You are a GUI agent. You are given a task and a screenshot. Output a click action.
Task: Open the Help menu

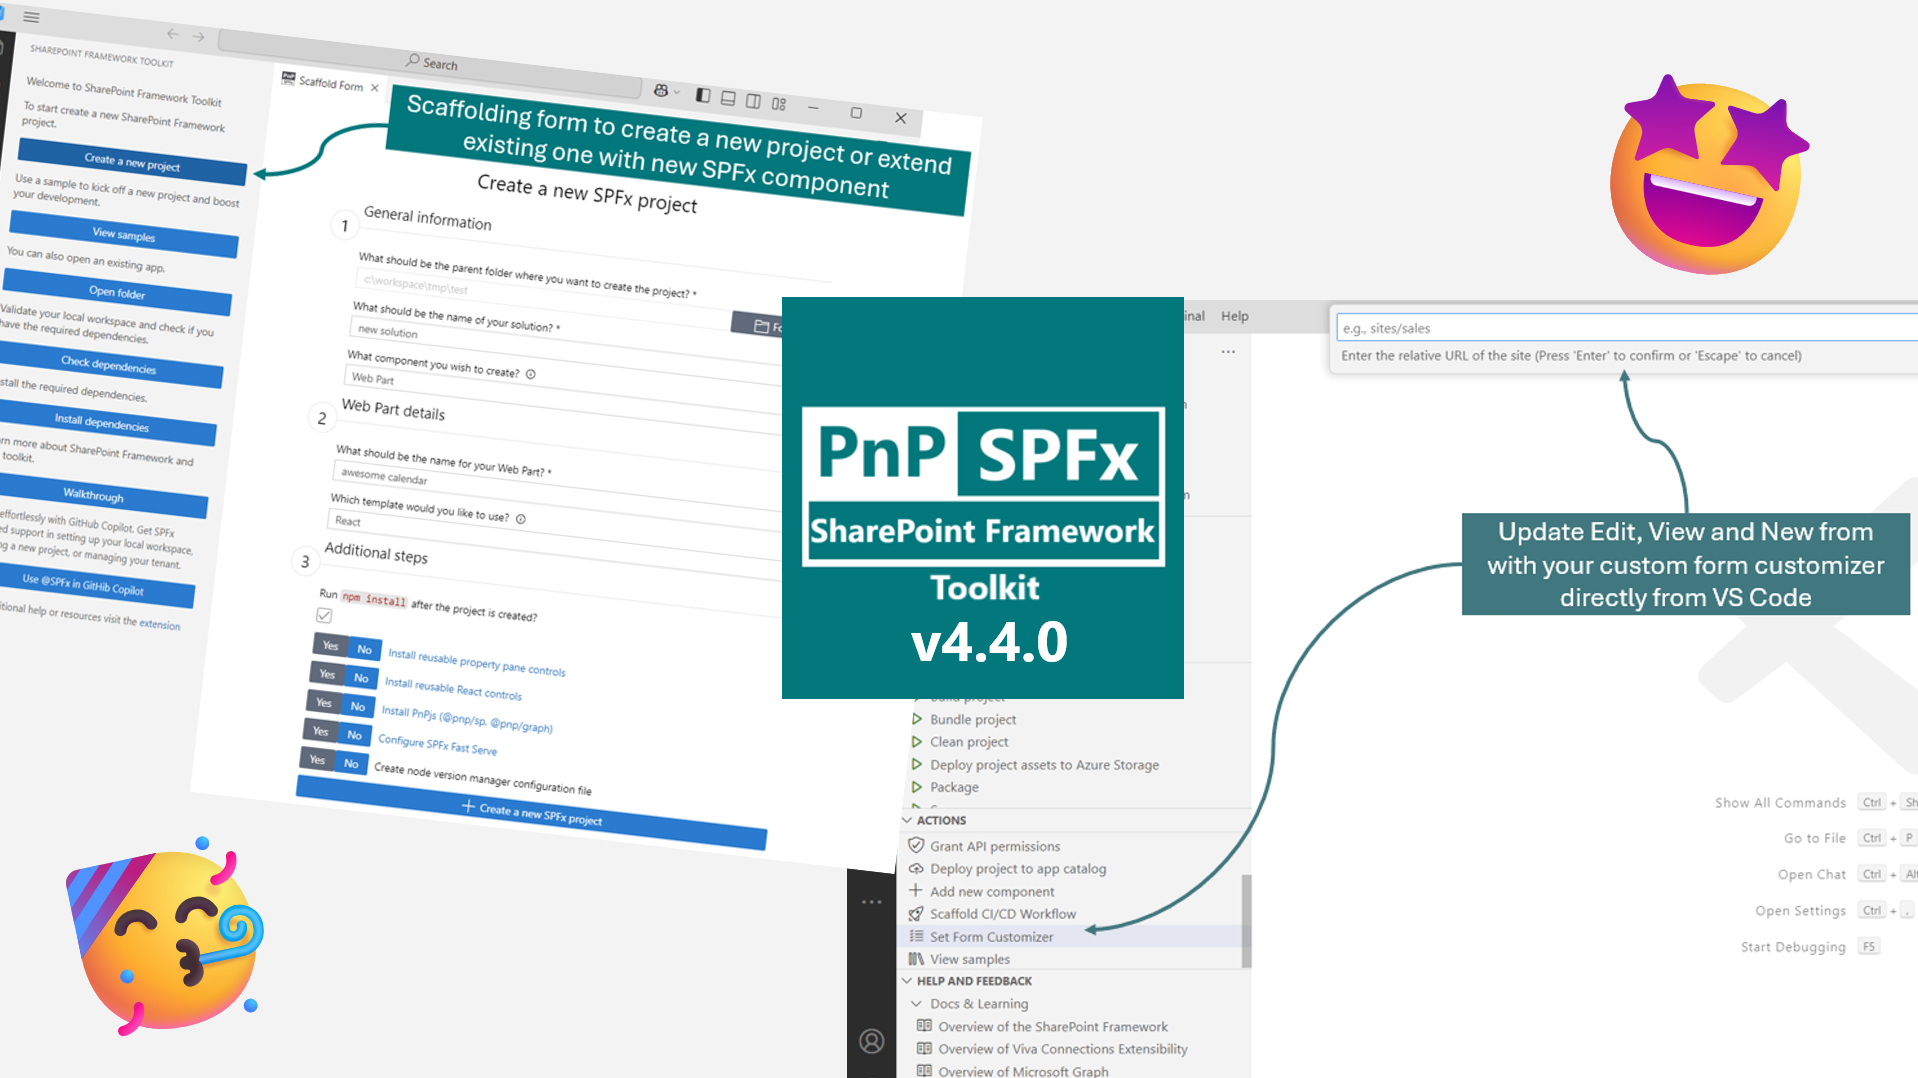(1234, 316)
